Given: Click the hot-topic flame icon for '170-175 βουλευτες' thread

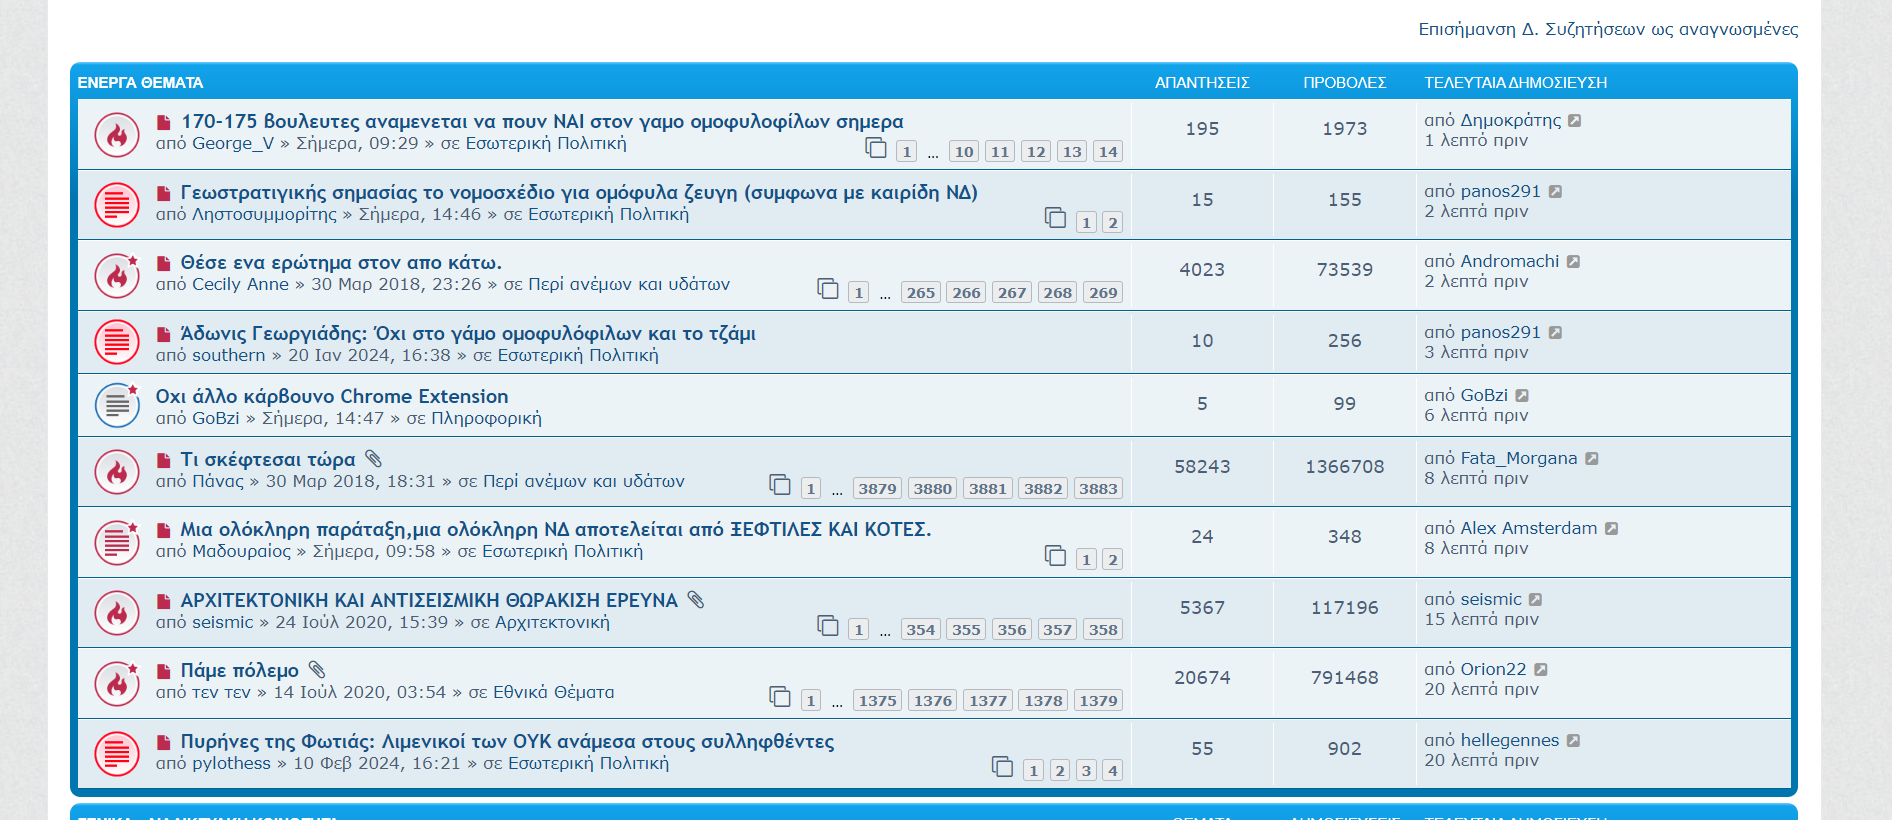Looking at the screenshot, I should (x=117, y=135).
